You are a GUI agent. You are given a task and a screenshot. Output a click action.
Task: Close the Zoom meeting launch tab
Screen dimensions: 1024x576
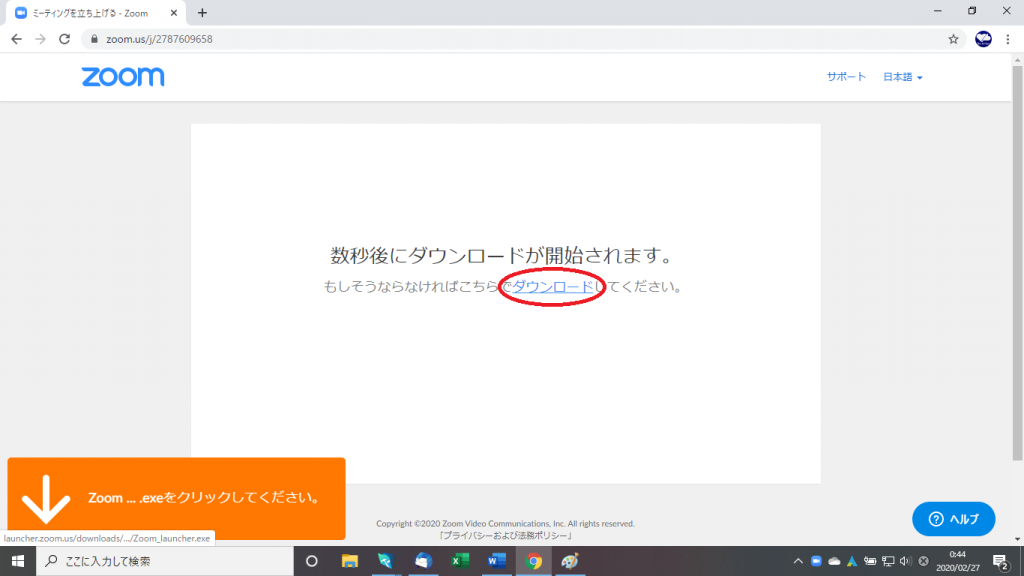point(174,12)
